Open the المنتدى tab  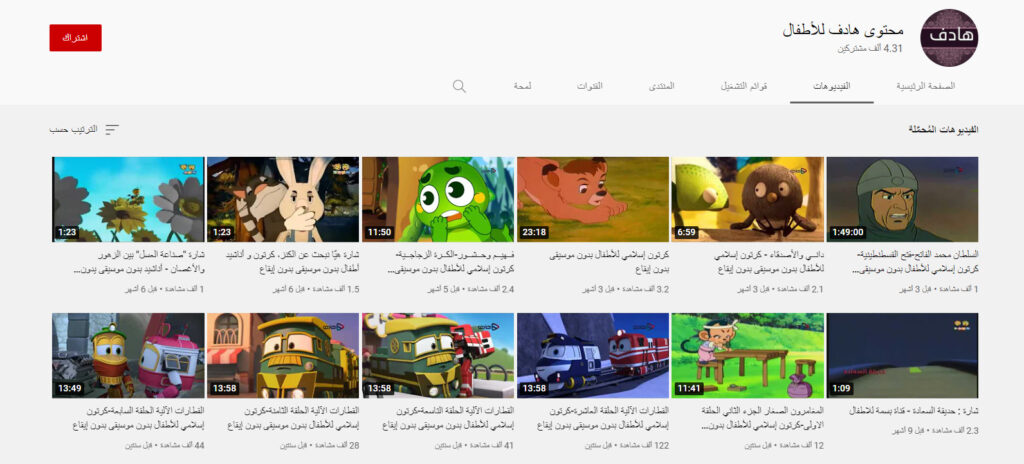(x=662, y=86)
